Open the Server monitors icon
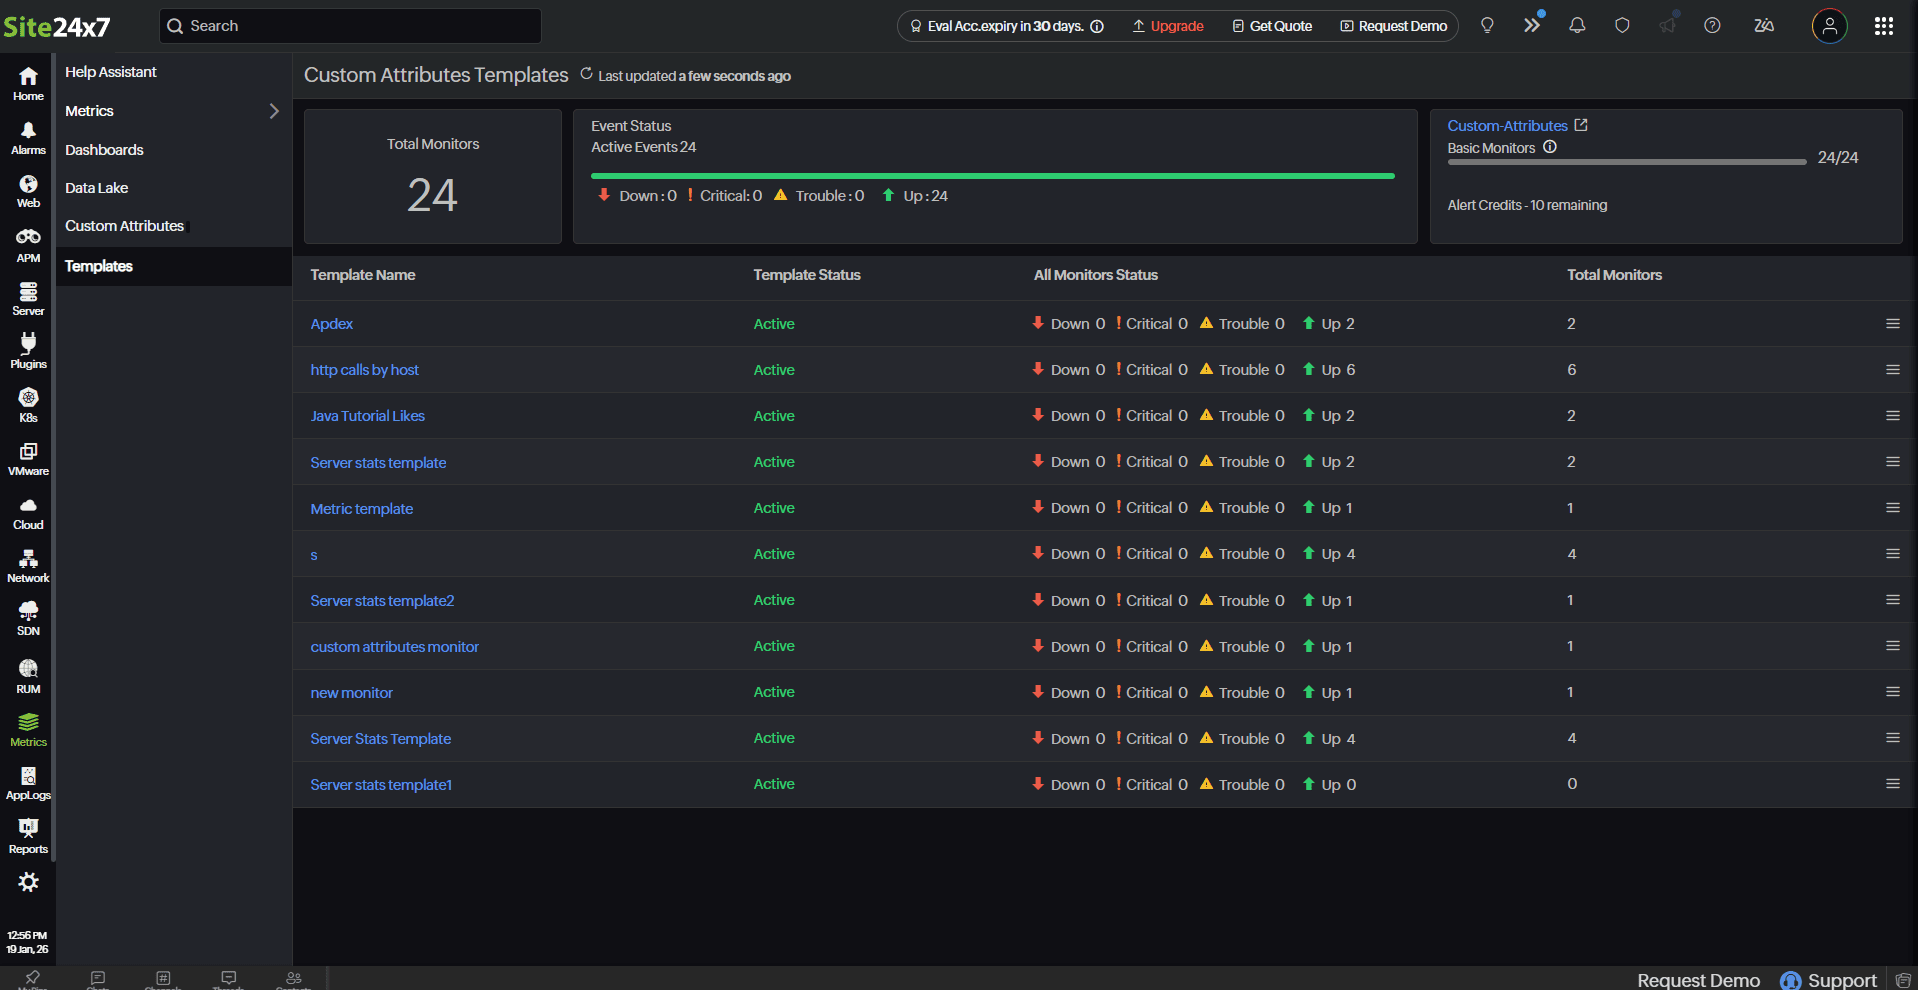Viewport: 1918px width, 990px height. (x=28, y=298)
